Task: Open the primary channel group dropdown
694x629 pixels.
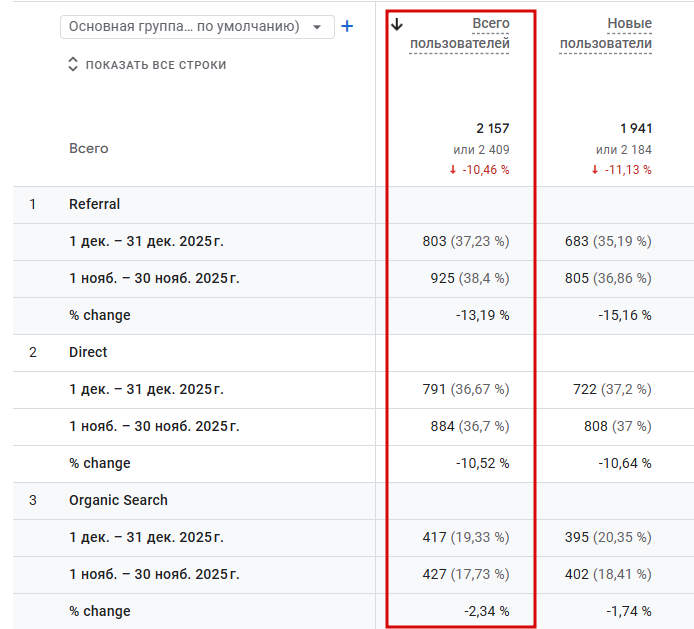Action: 197,27
